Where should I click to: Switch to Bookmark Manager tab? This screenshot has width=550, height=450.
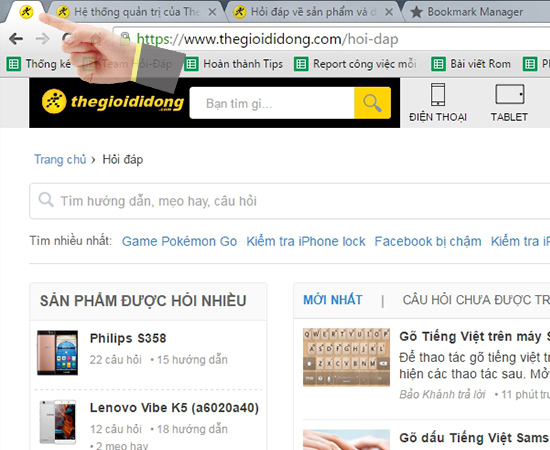click(475, 12)
